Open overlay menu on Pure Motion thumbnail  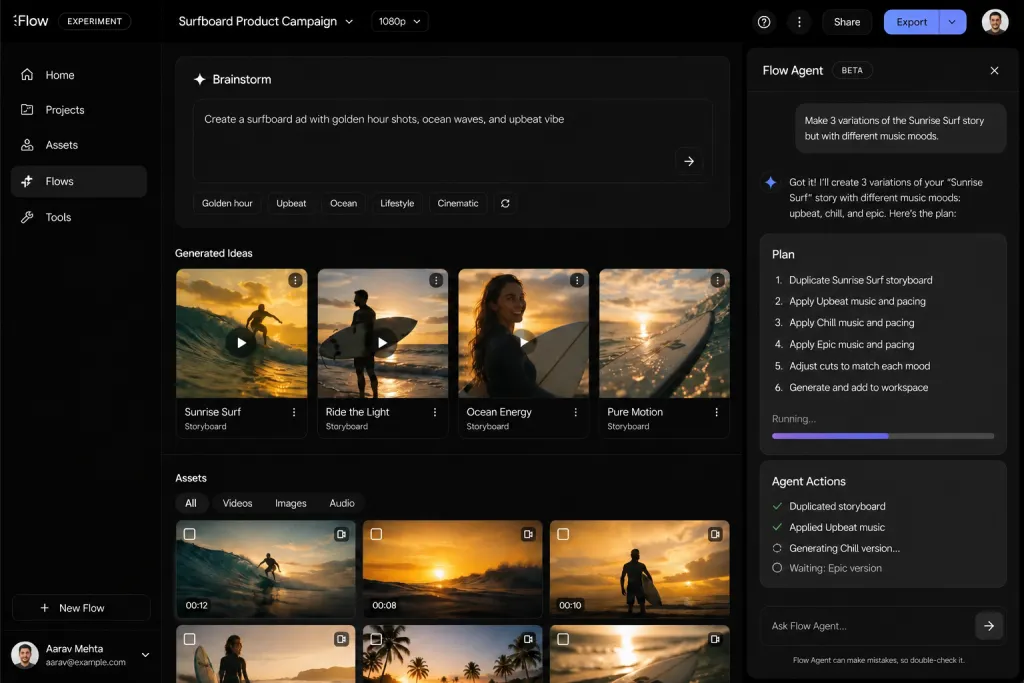(718, 280)
